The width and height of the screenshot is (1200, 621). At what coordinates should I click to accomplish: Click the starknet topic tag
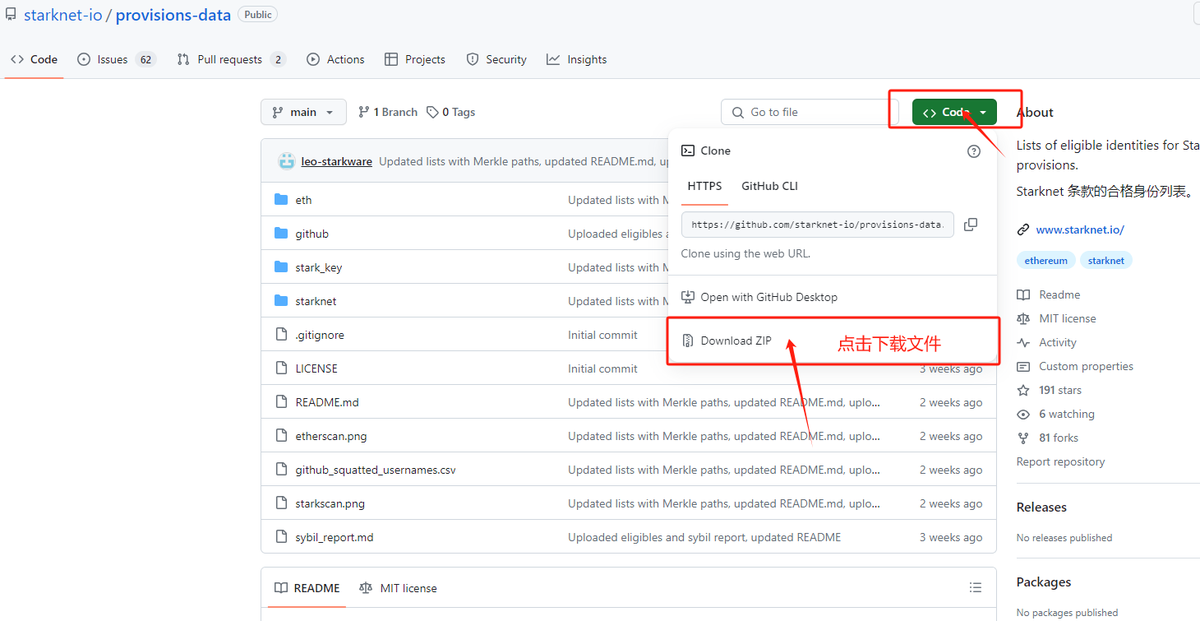1106,261
